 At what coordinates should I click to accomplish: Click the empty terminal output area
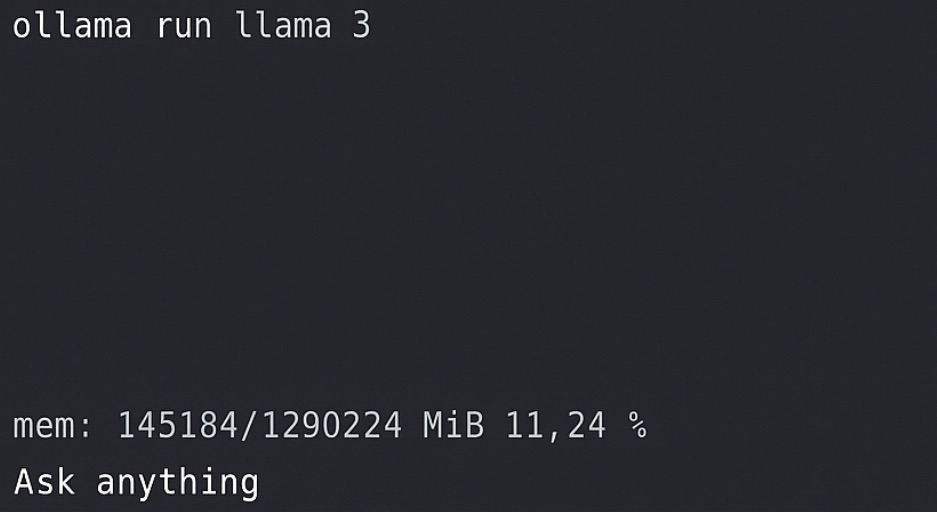click(x=468, y=221)
